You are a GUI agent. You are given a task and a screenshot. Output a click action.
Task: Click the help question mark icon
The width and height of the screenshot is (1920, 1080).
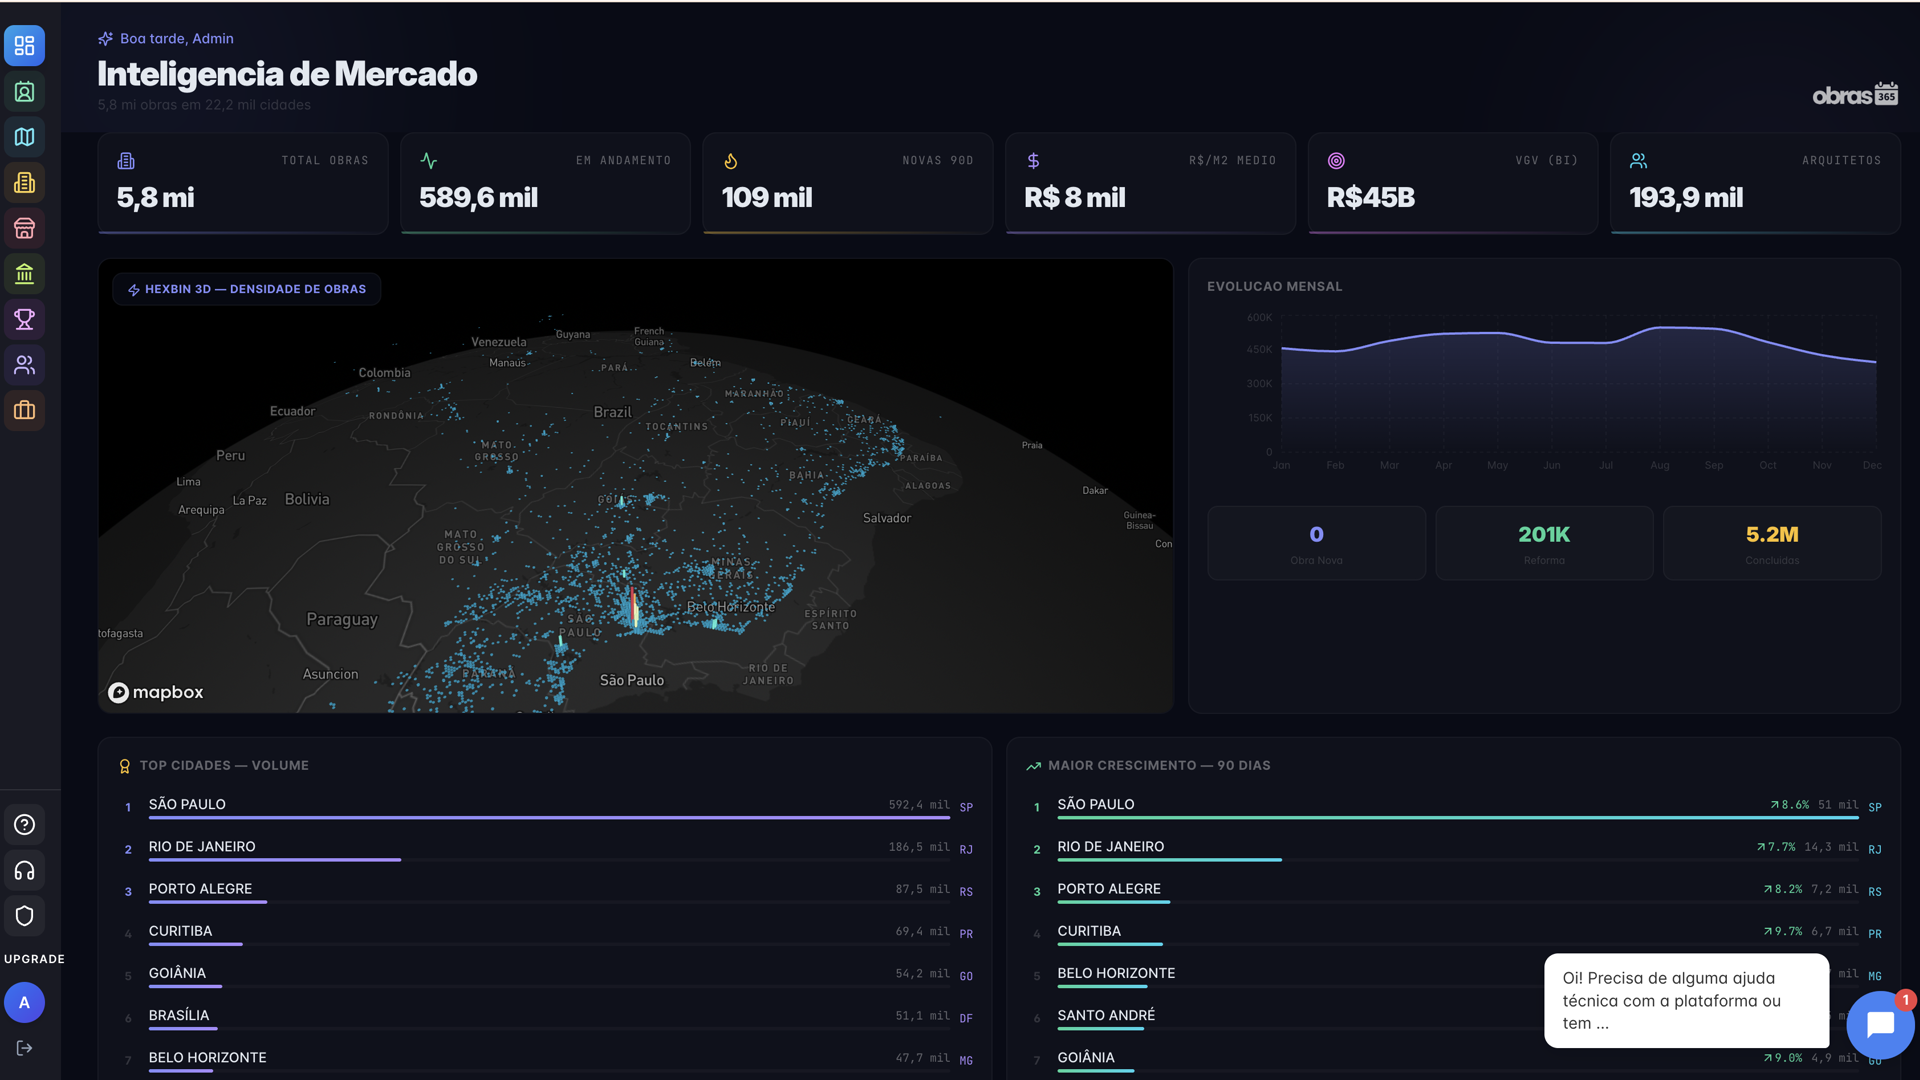pyautogui.click(x=24, y=825)
